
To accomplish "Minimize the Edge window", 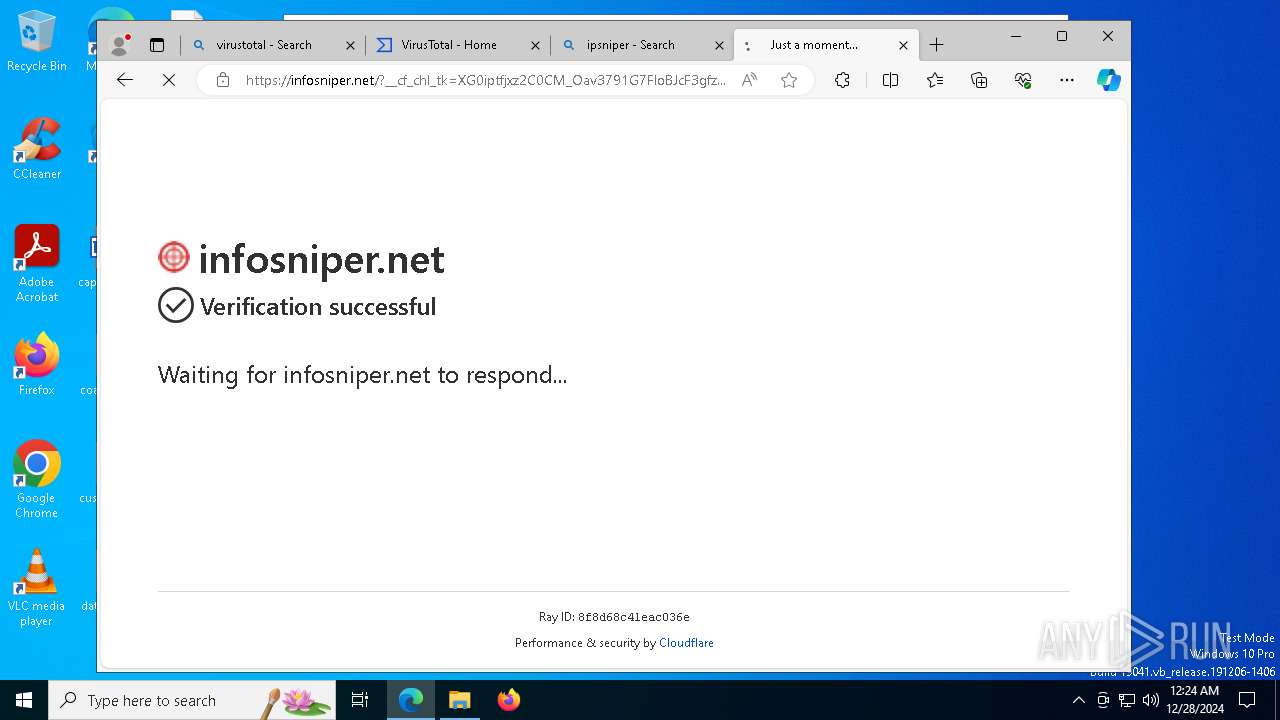I will pyautogui.click(x=1016, y=36).
